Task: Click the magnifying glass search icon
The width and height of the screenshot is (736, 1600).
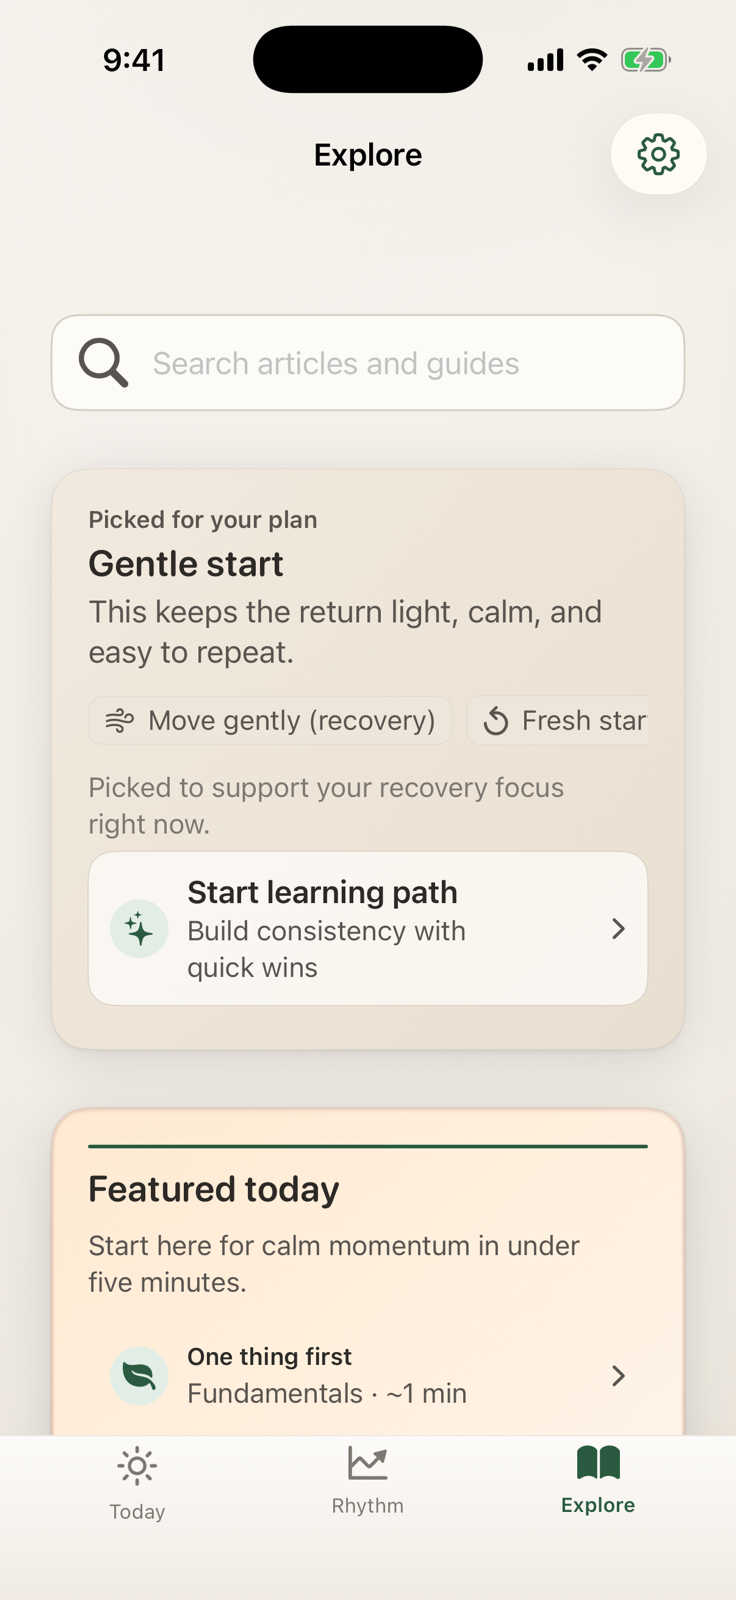Action: point(102,362)
